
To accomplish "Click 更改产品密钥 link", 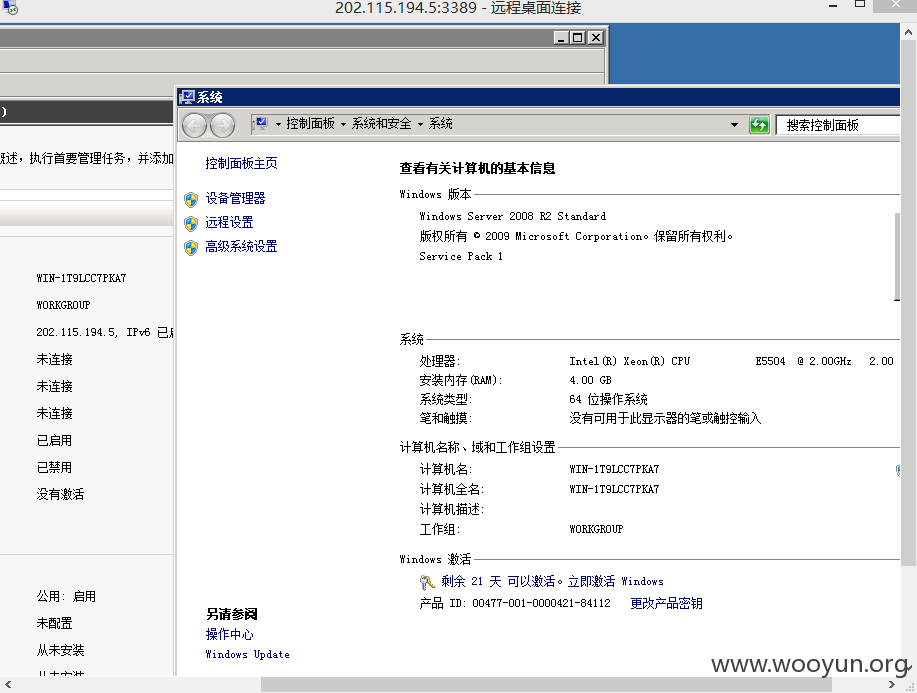I will (x=666, y=604).
